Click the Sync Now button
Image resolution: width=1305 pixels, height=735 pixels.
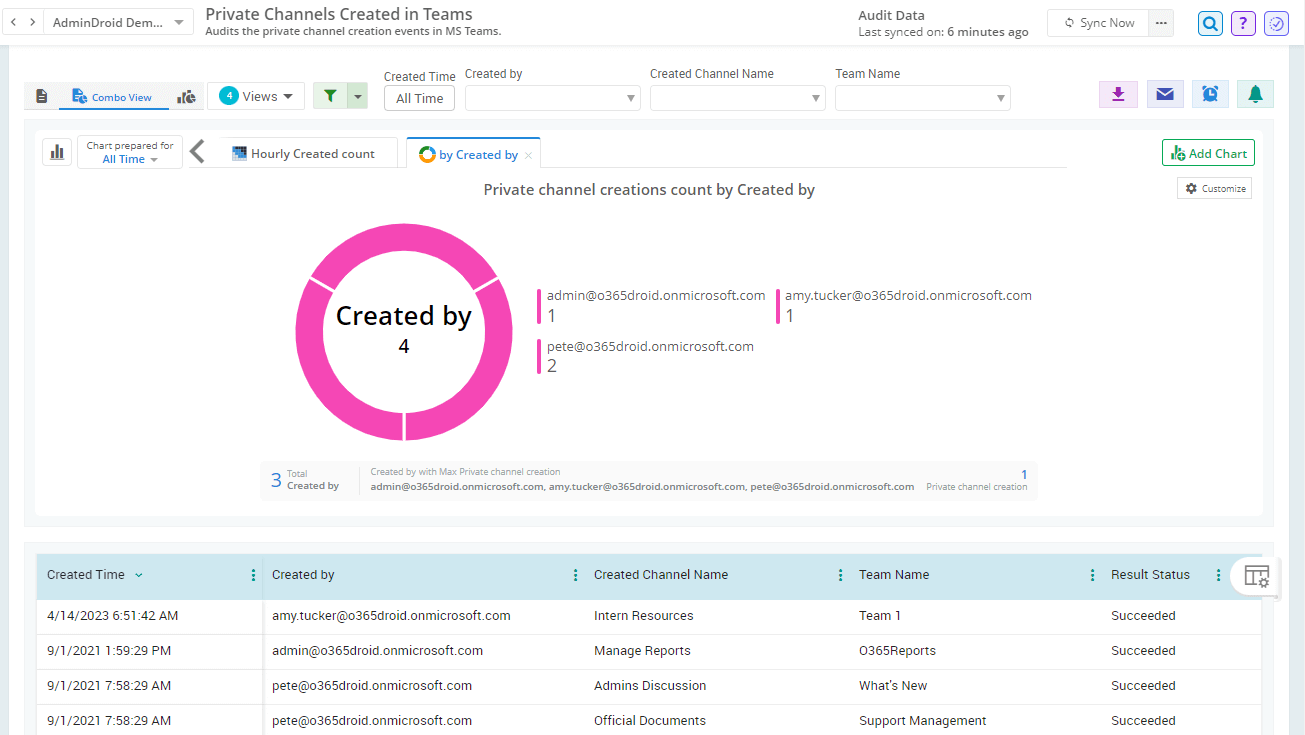1098,23
